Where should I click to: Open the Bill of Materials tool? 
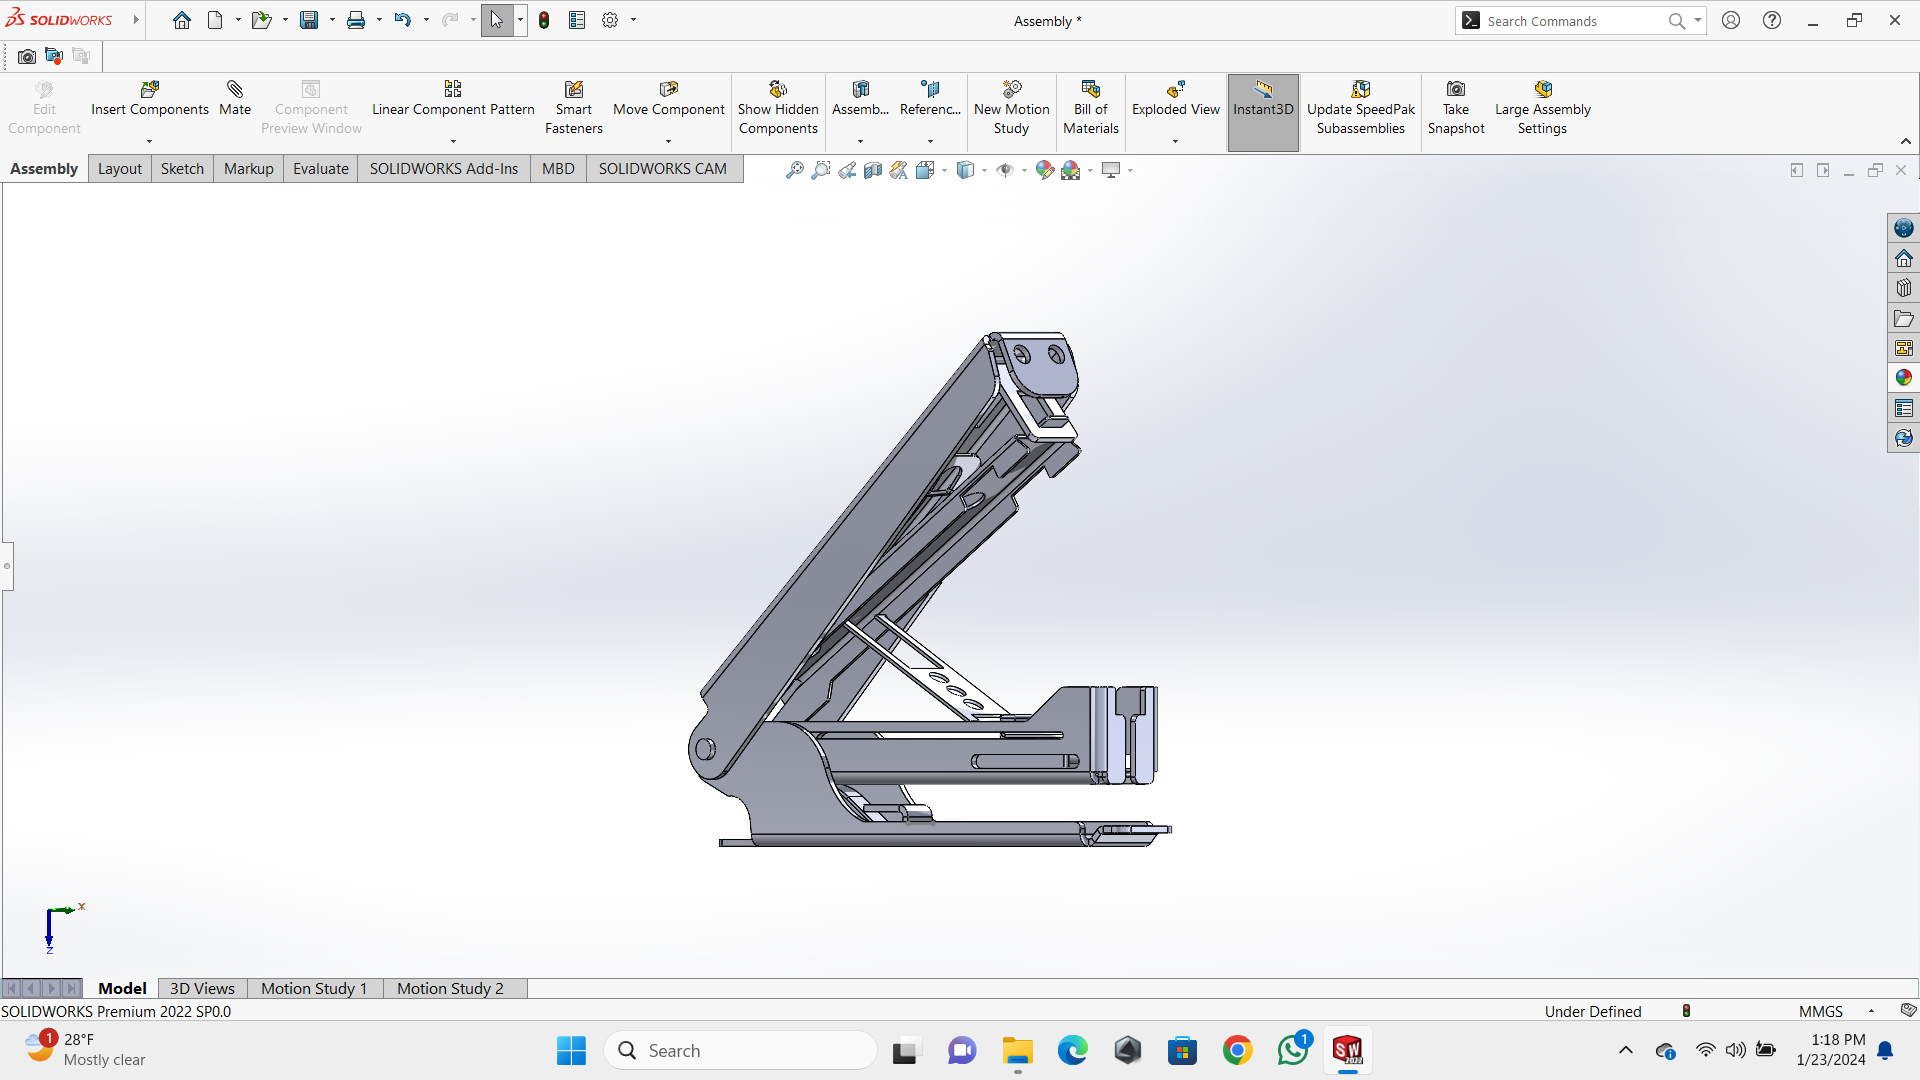(1090, 108)
